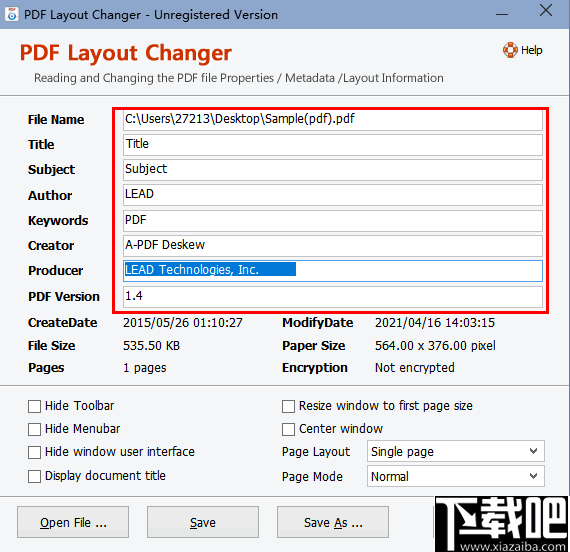
Task: Select the PDF Version field showing 1.4
Action: (333, 297)
